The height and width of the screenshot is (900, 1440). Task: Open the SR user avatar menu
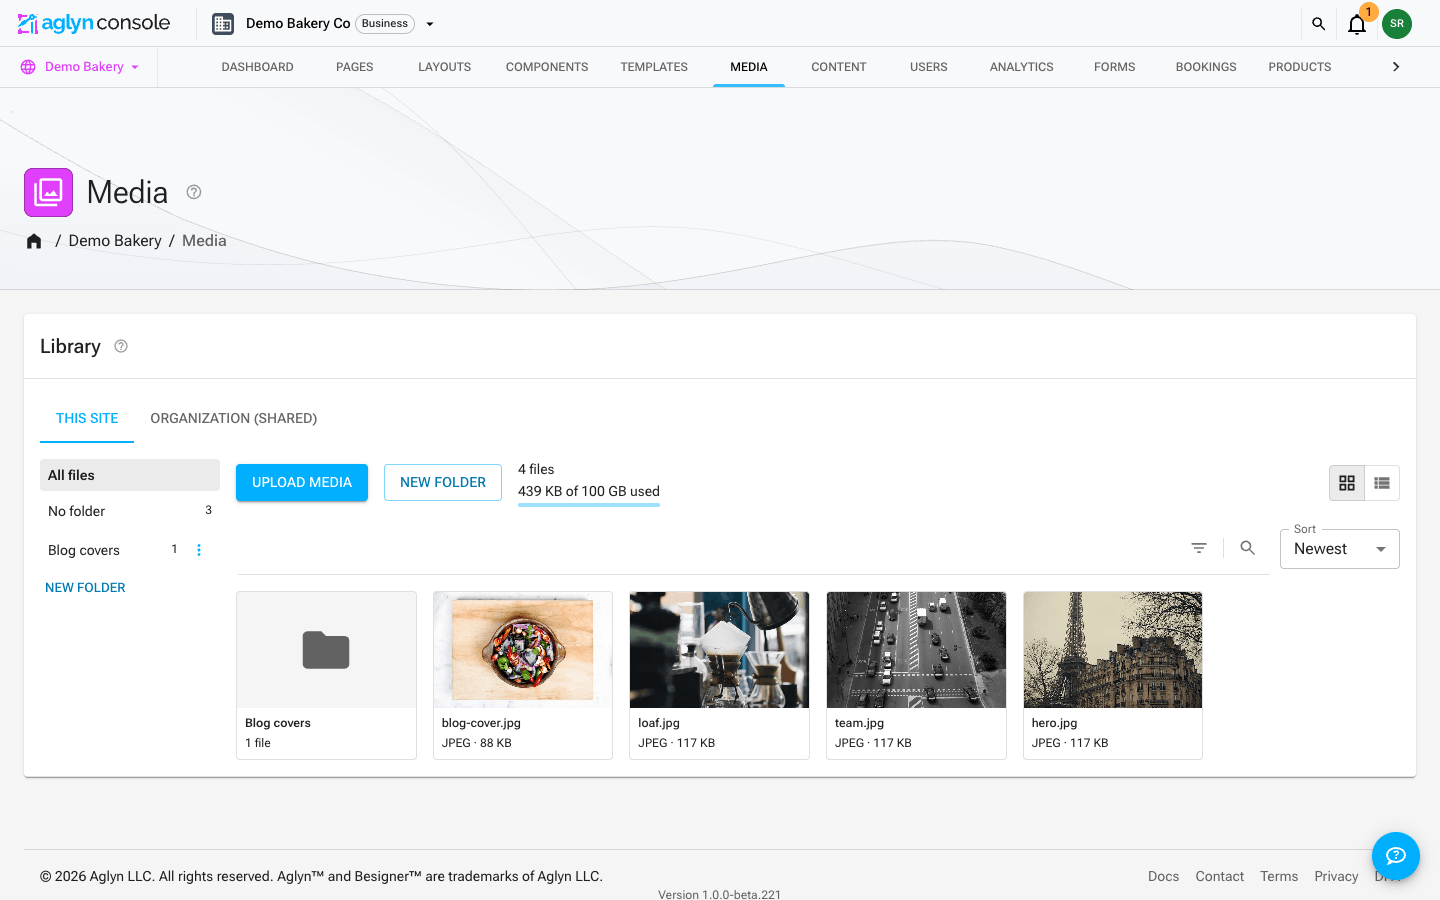tap(1397, 24)
